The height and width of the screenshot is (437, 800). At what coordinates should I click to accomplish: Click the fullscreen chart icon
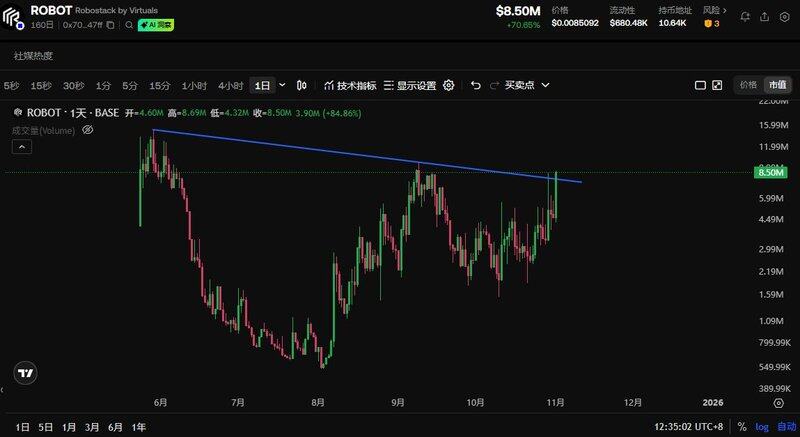click(x=717, y=86)
